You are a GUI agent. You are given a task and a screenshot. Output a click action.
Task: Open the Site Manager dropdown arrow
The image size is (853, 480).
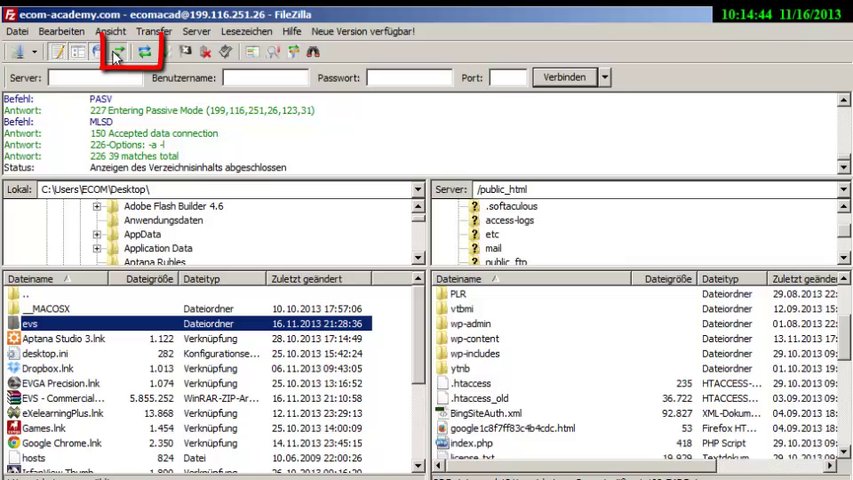(34, 52)
